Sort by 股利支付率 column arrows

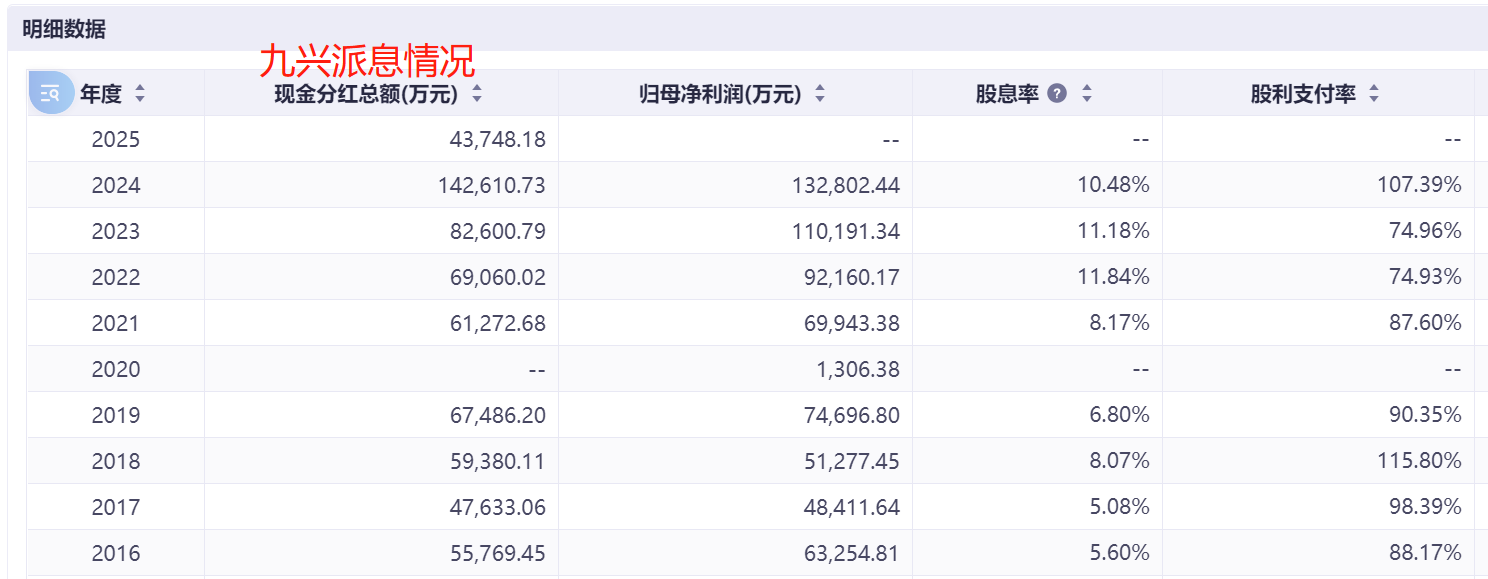coord(1374,94)
